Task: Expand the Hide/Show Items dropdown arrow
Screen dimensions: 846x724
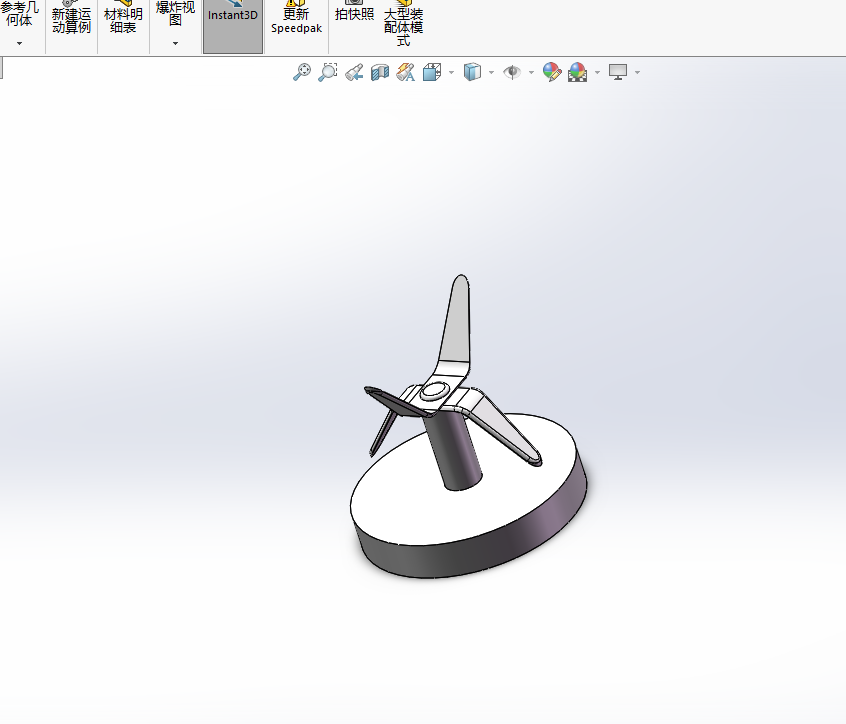Action: click(531, 72)
